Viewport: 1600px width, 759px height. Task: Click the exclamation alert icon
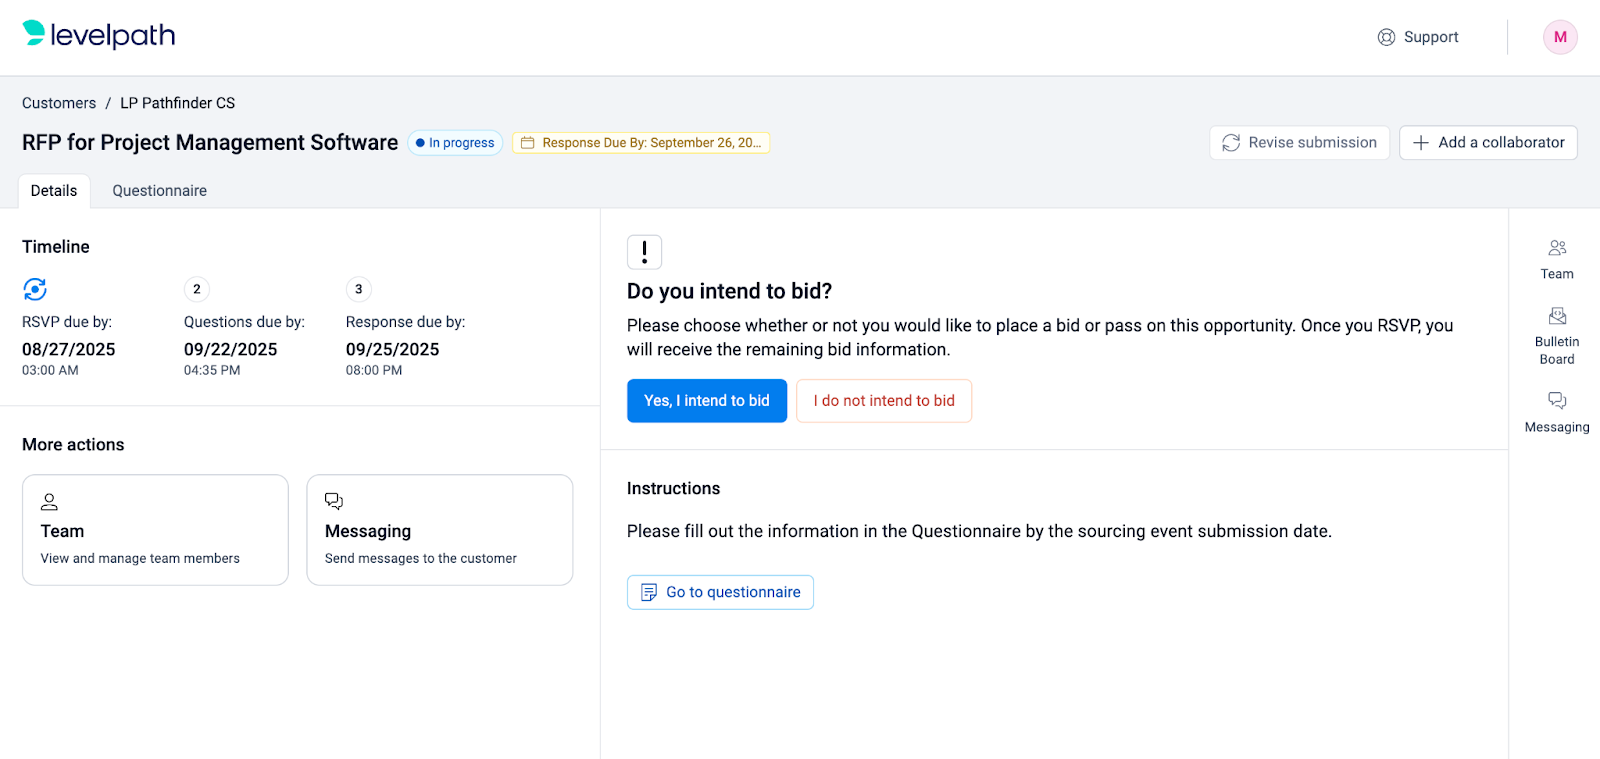pyautogui.click(x=644, y=252)
